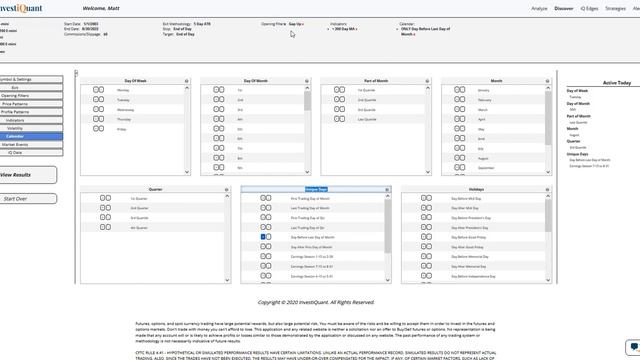Image resolution: width=640 pixels, height=360 pixels.
Task: Open the Unique Days panel options icon
Action: (387, 189)
